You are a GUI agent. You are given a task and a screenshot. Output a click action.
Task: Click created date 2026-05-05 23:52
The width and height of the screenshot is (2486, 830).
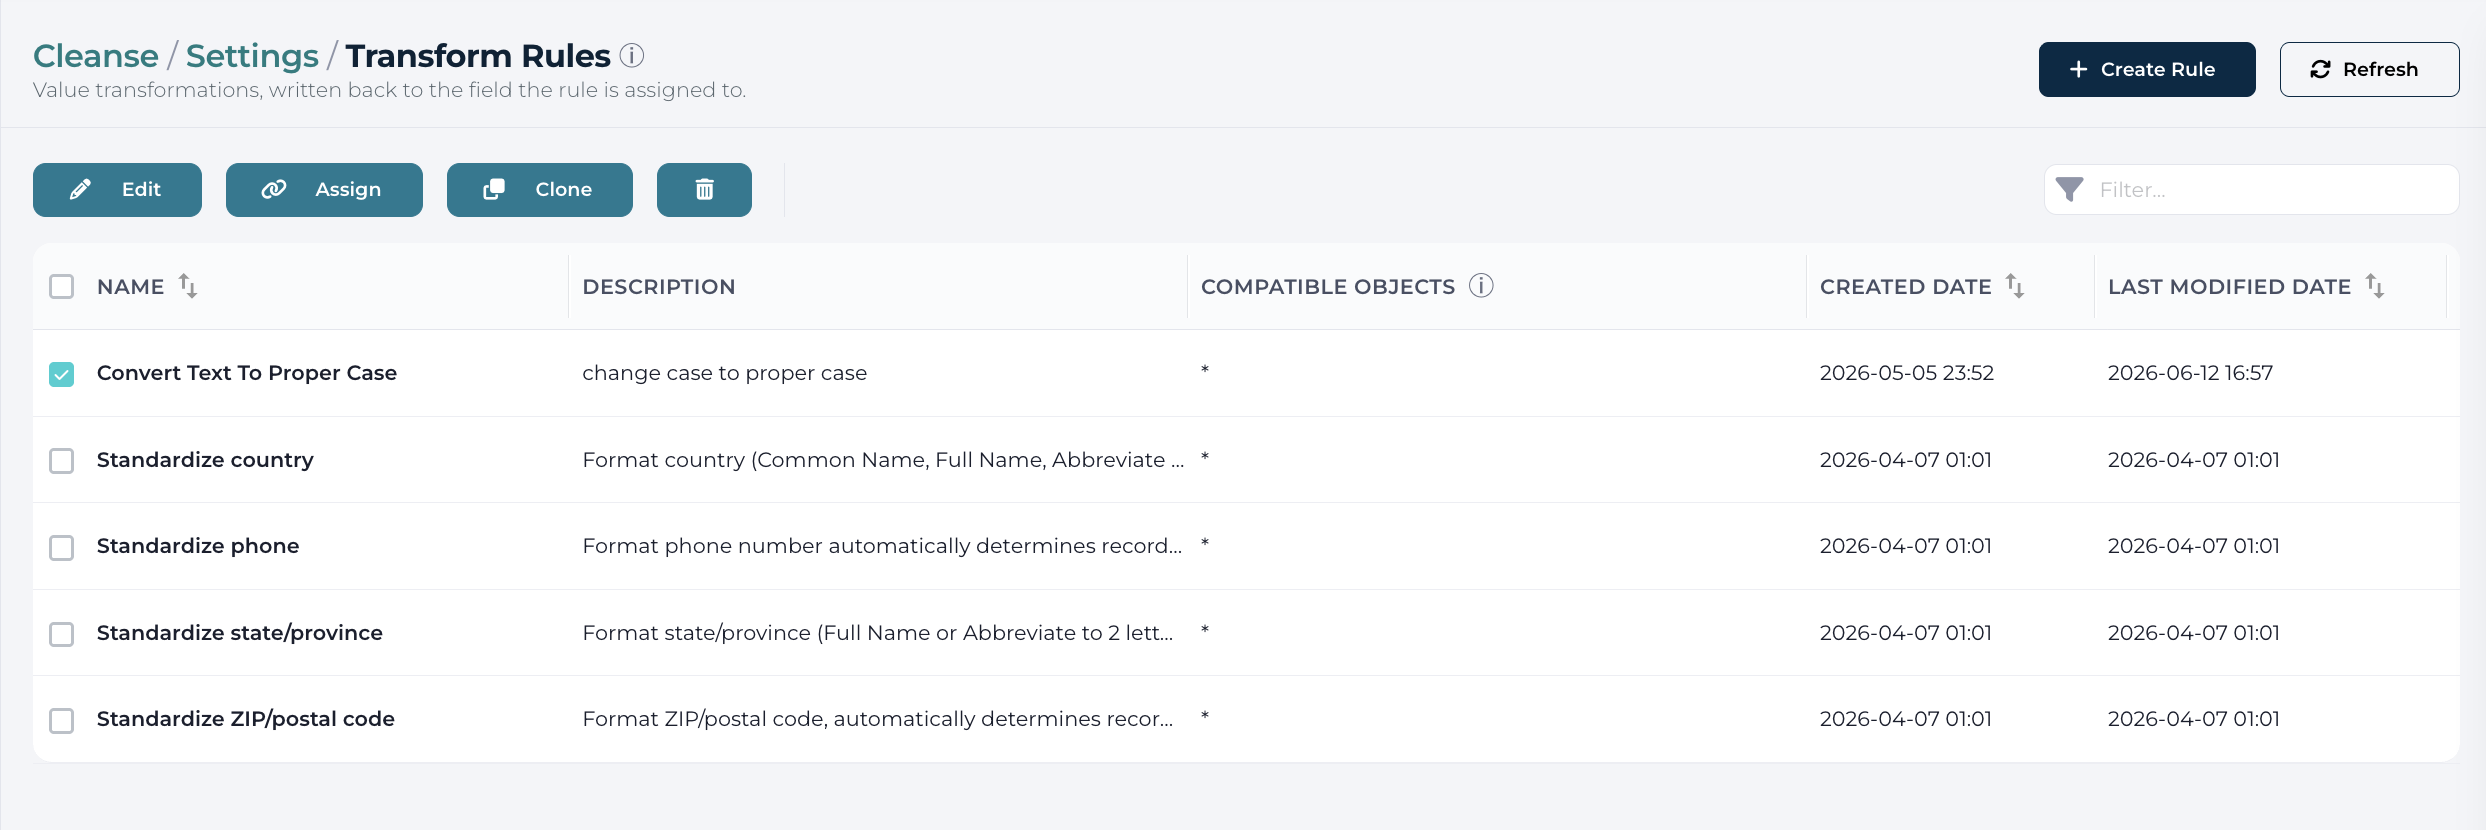click(1907, 373)
